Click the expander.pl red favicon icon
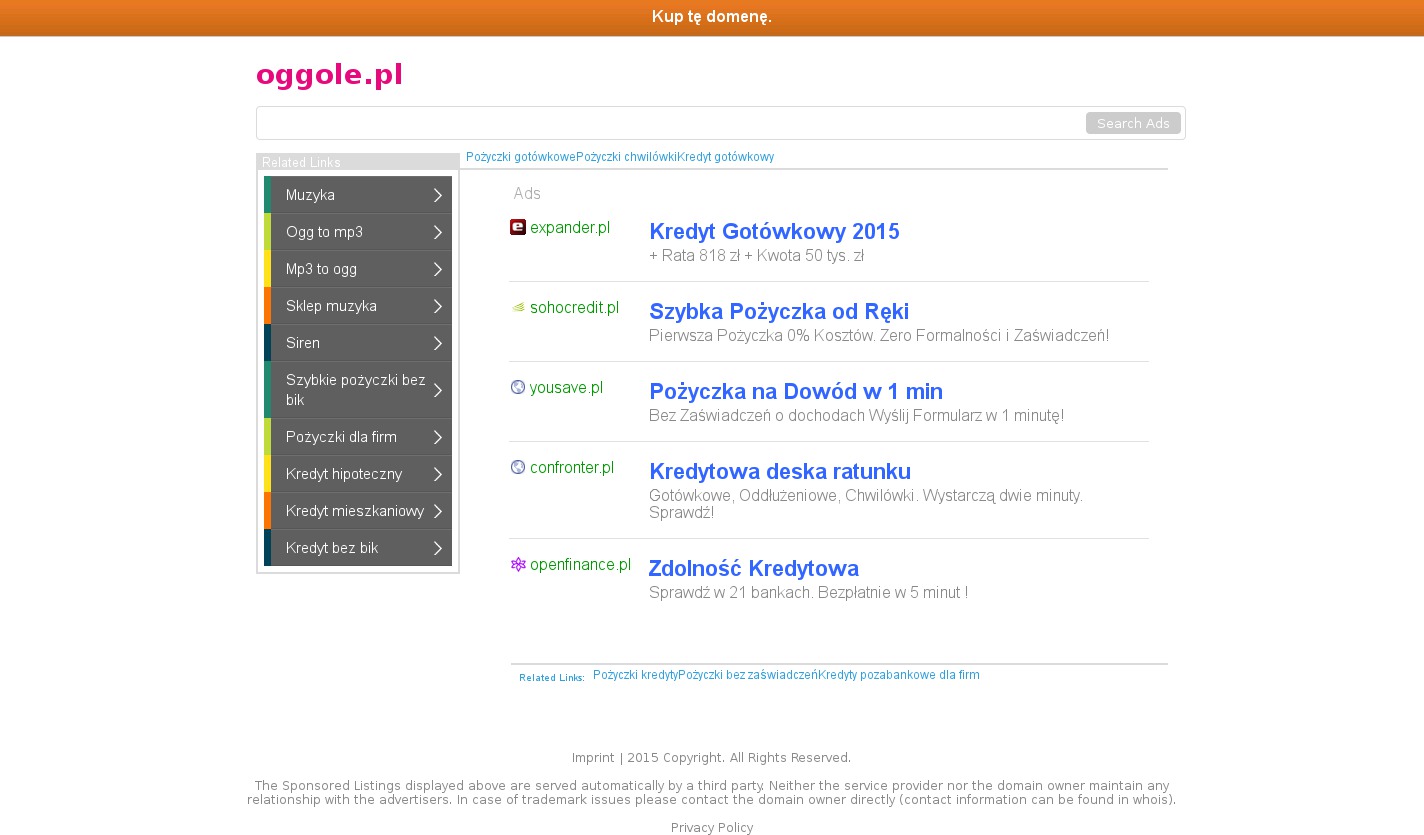 [x=518, y=227]
